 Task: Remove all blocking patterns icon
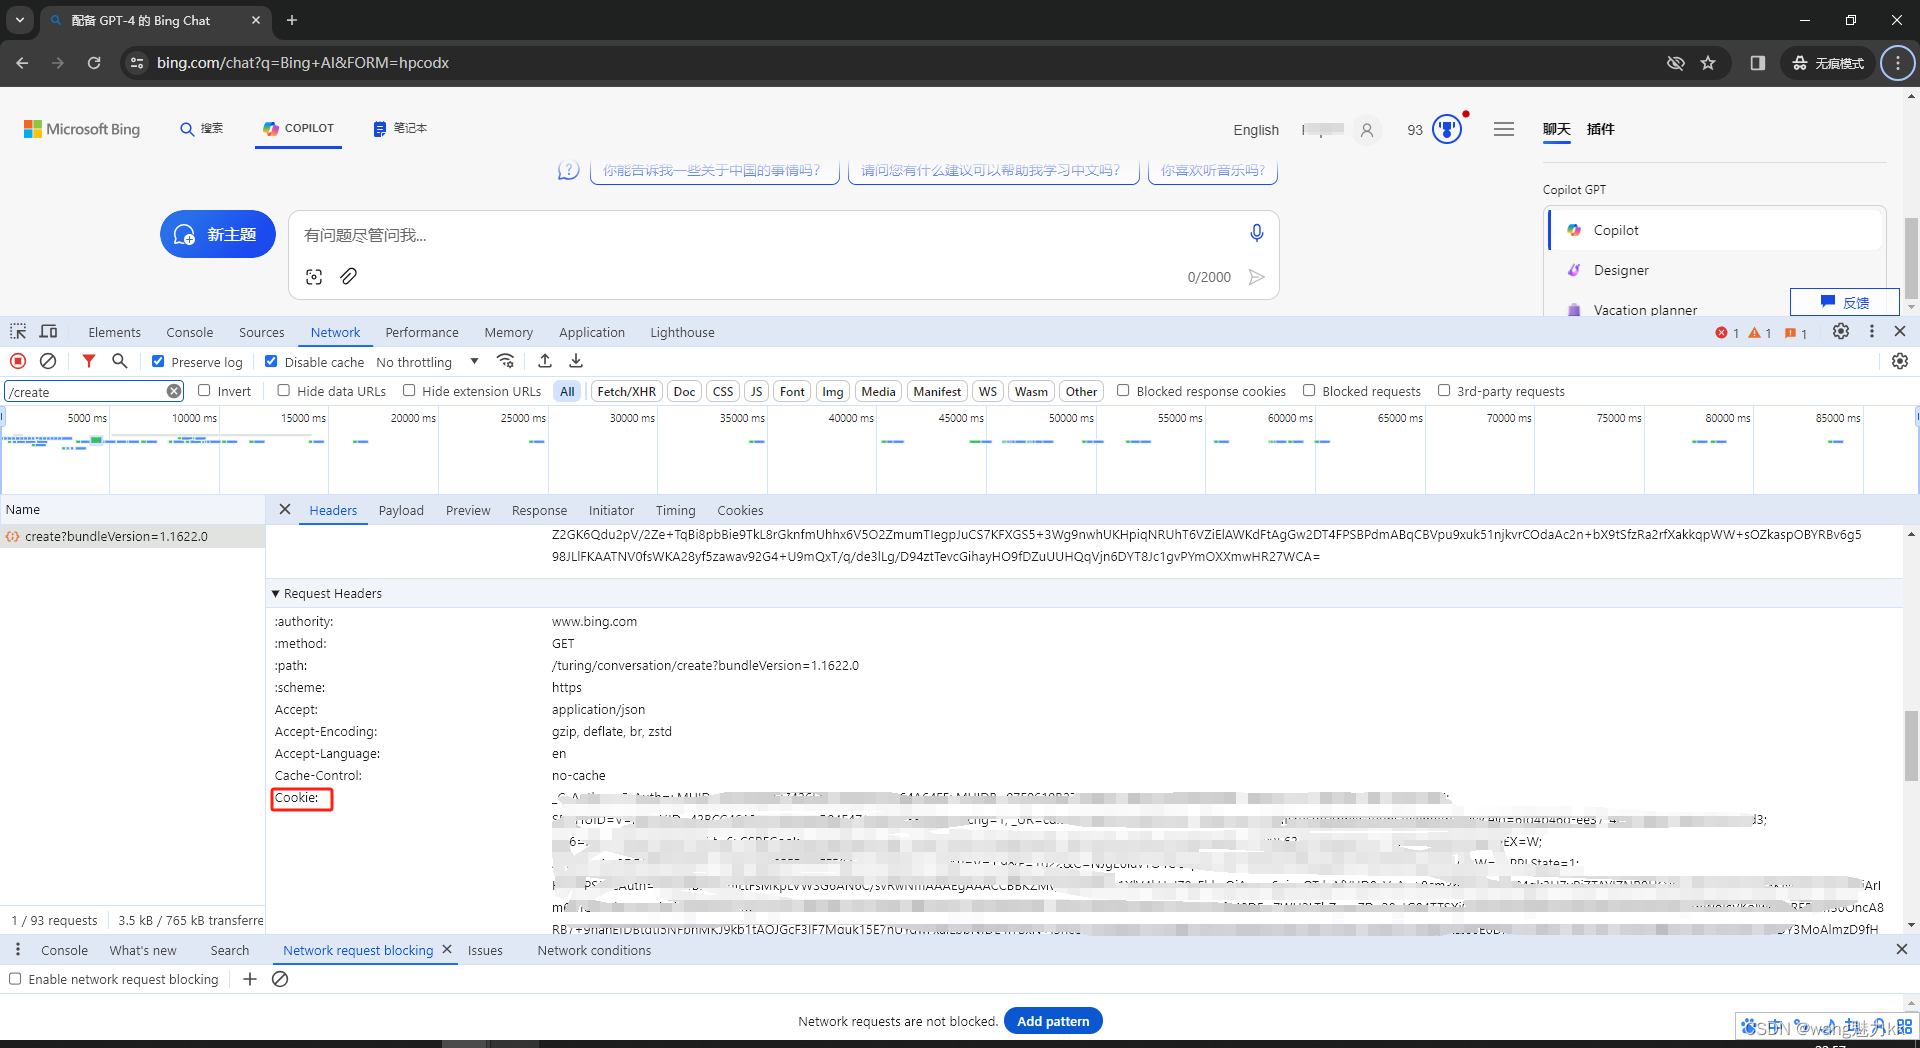280,979
